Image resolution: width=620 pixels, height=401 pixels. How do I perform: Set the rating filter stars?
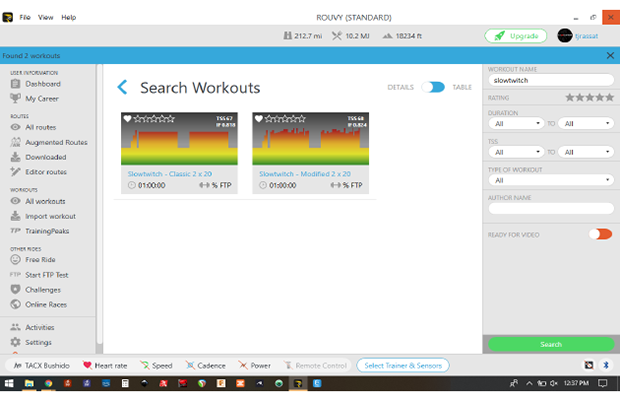coord(589,98)
